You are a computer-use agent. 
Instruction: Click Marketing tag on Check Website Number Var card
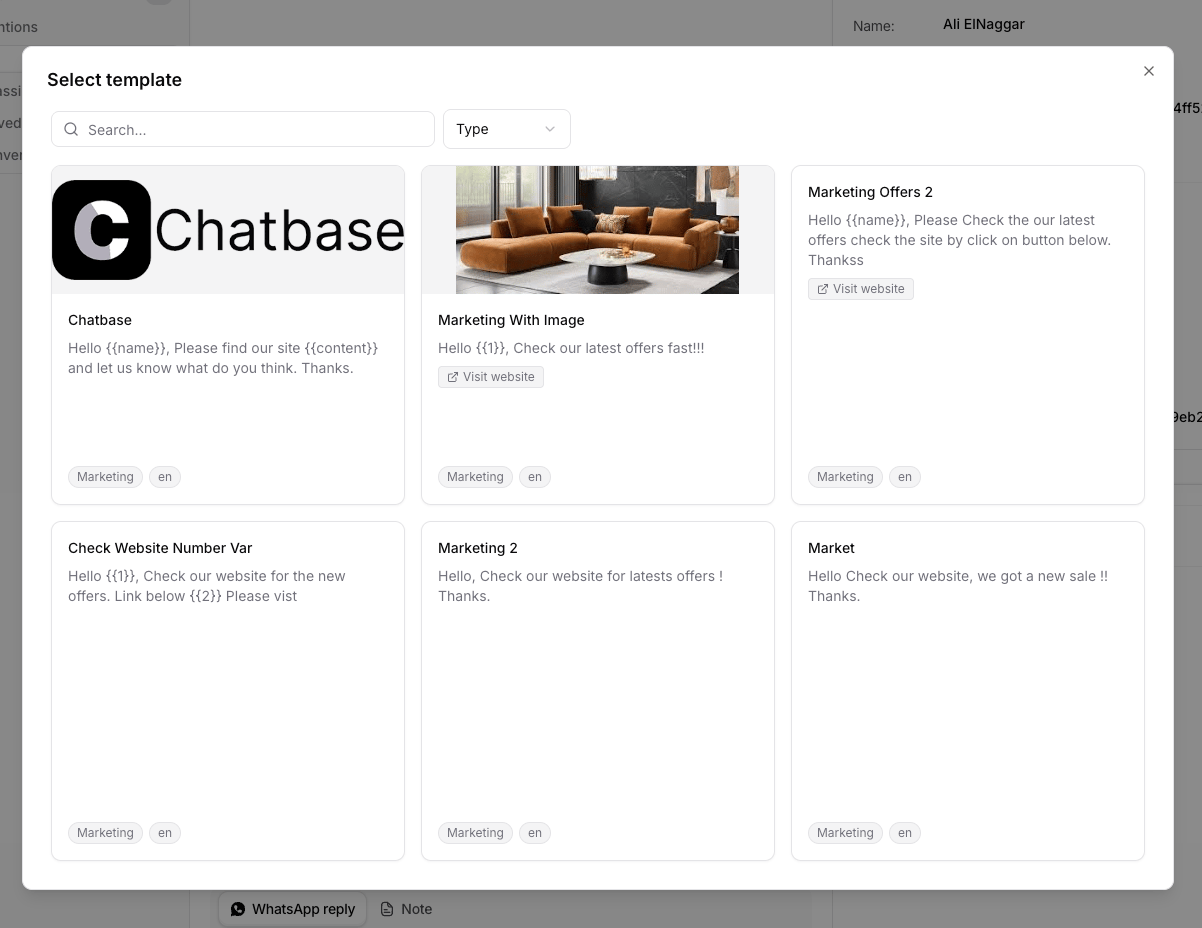click(105, 833)
